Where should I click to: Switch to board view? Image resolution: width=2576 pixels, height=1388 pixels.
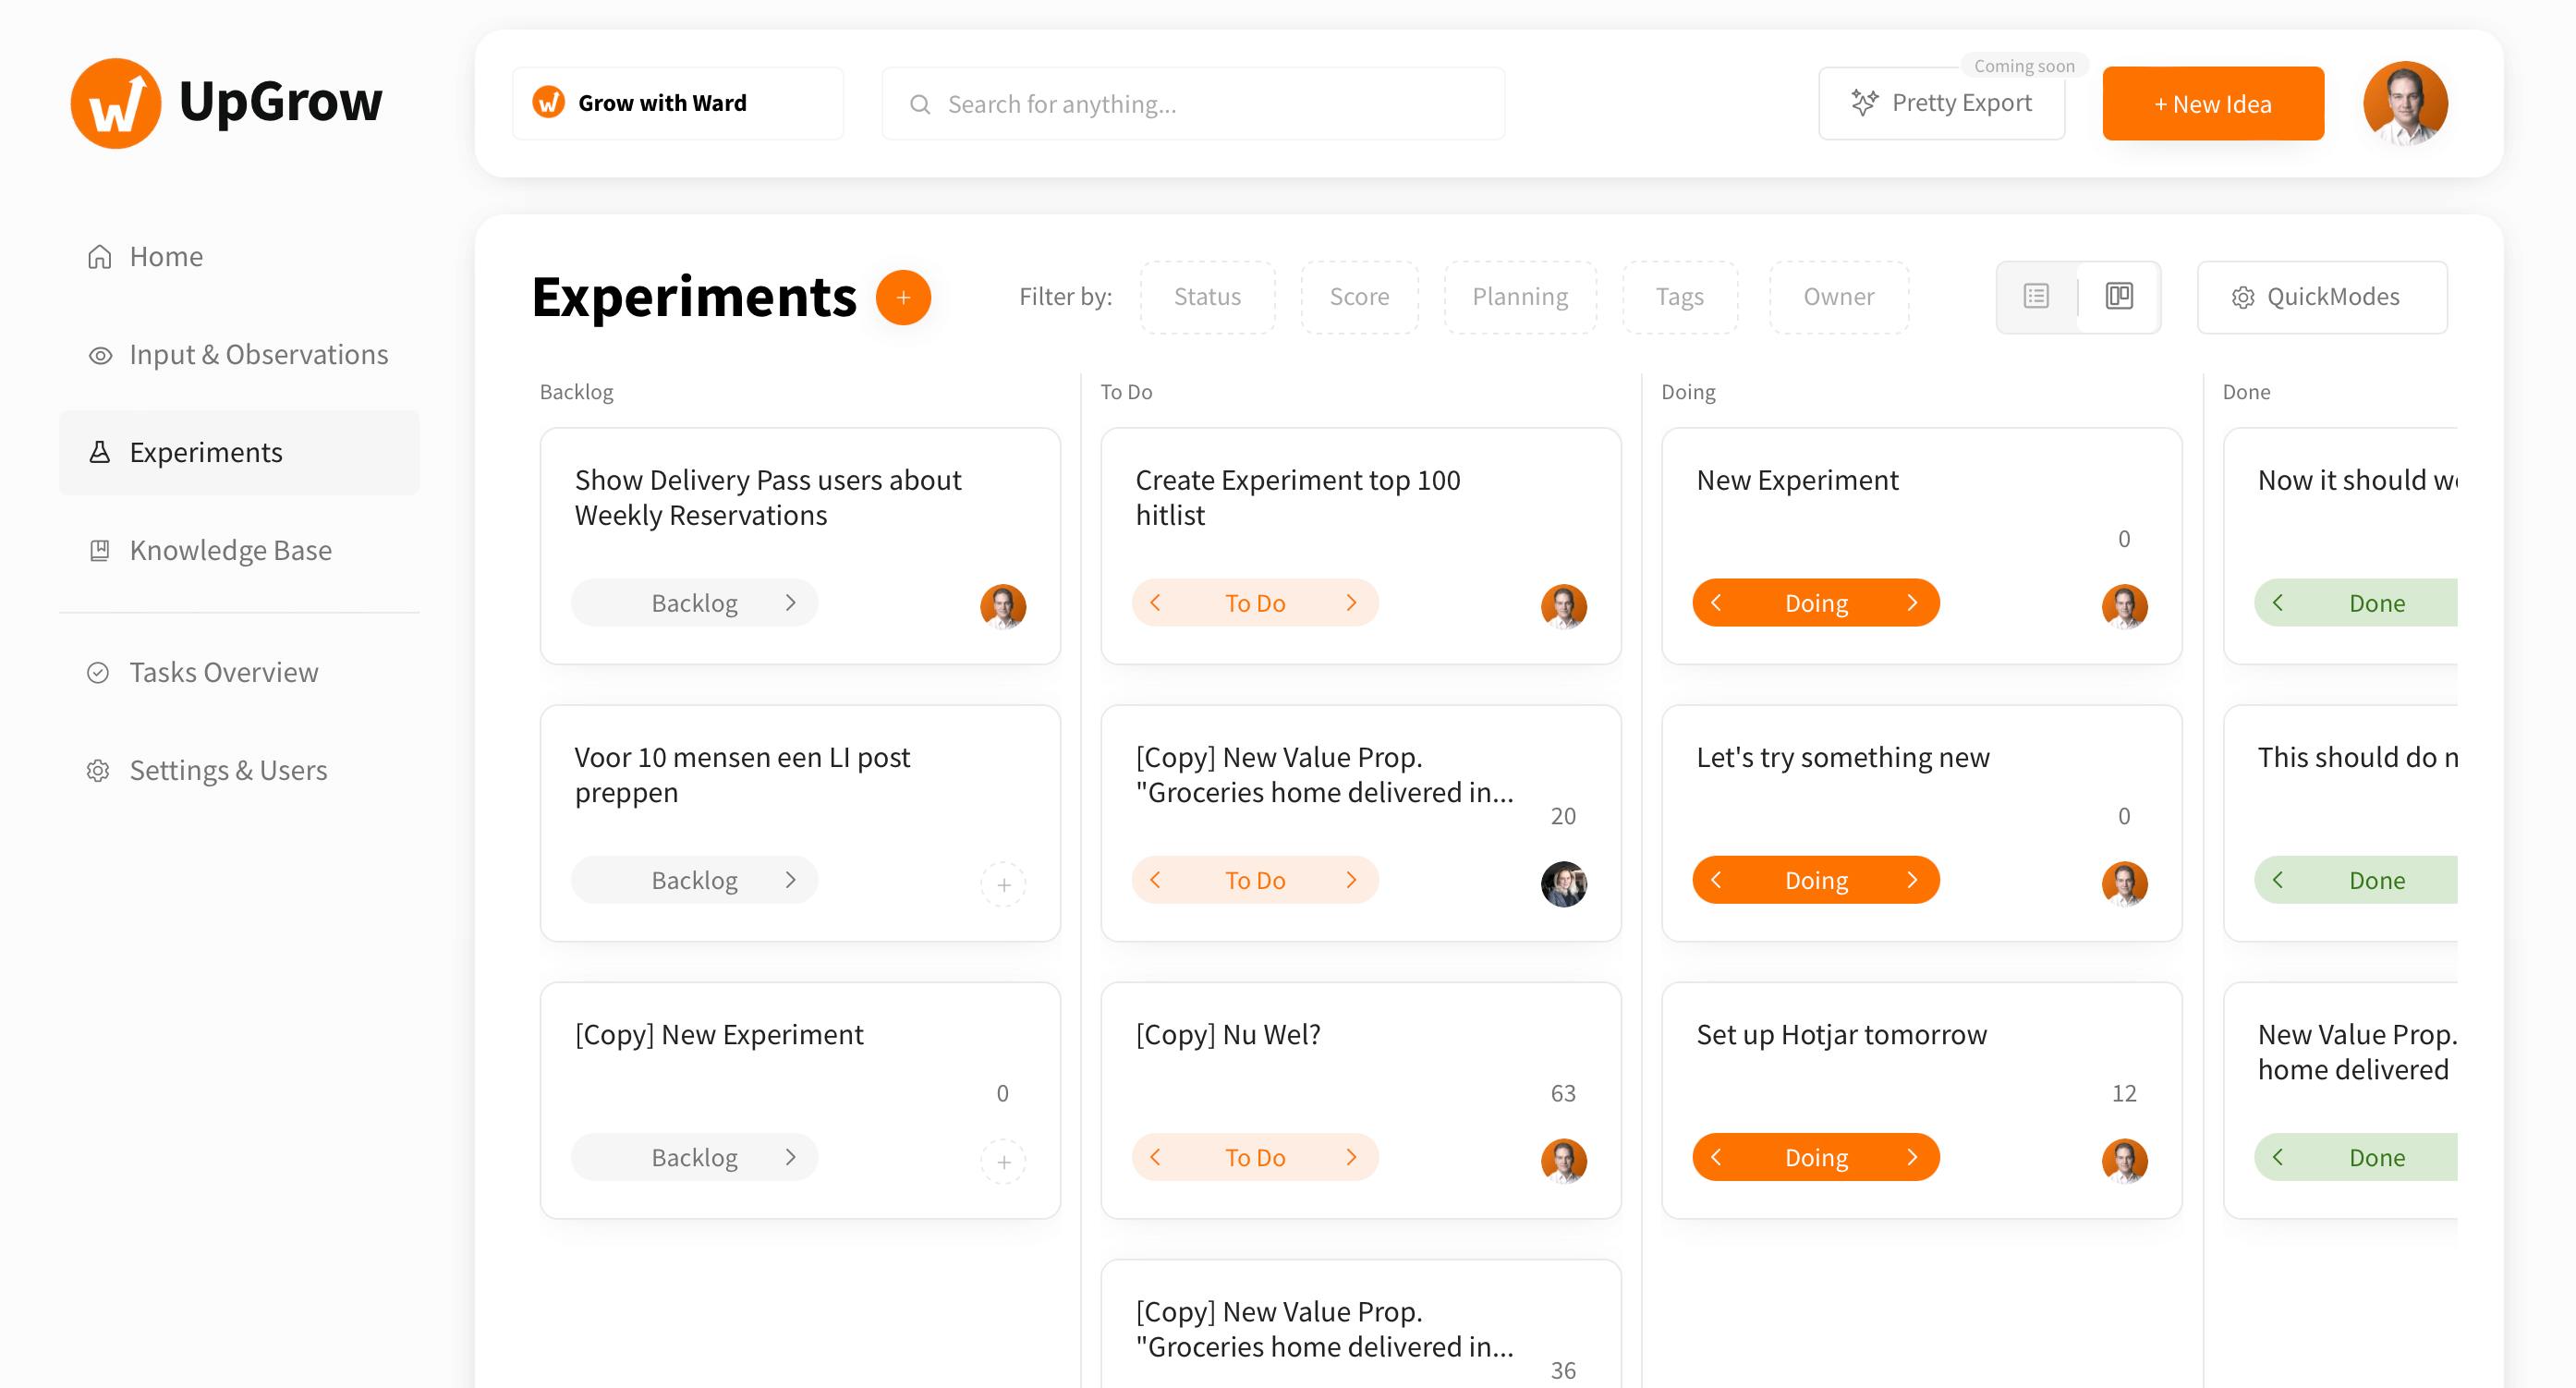[2119, 296]
